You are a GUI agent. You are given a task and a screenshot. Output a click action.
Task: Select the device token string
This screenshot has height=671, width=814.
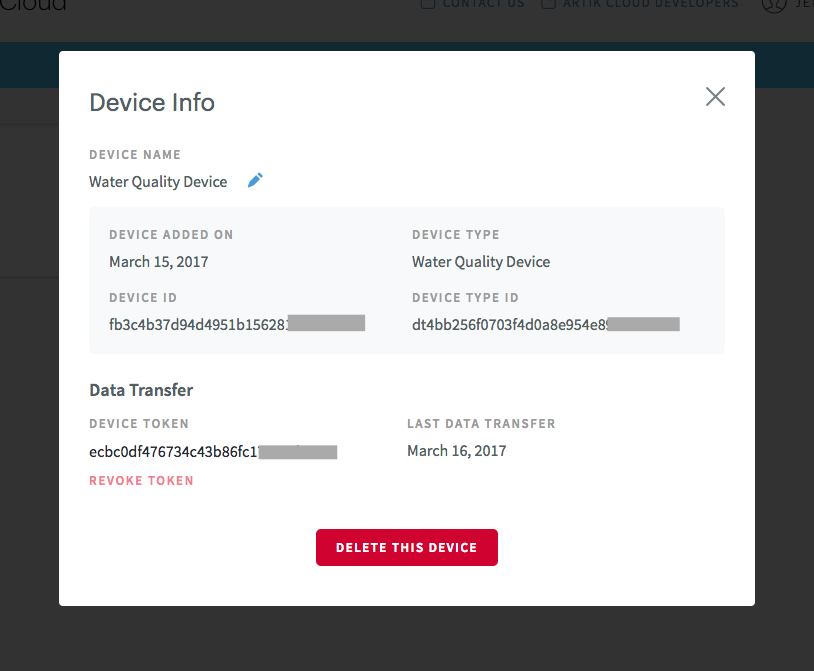(213, 452)
